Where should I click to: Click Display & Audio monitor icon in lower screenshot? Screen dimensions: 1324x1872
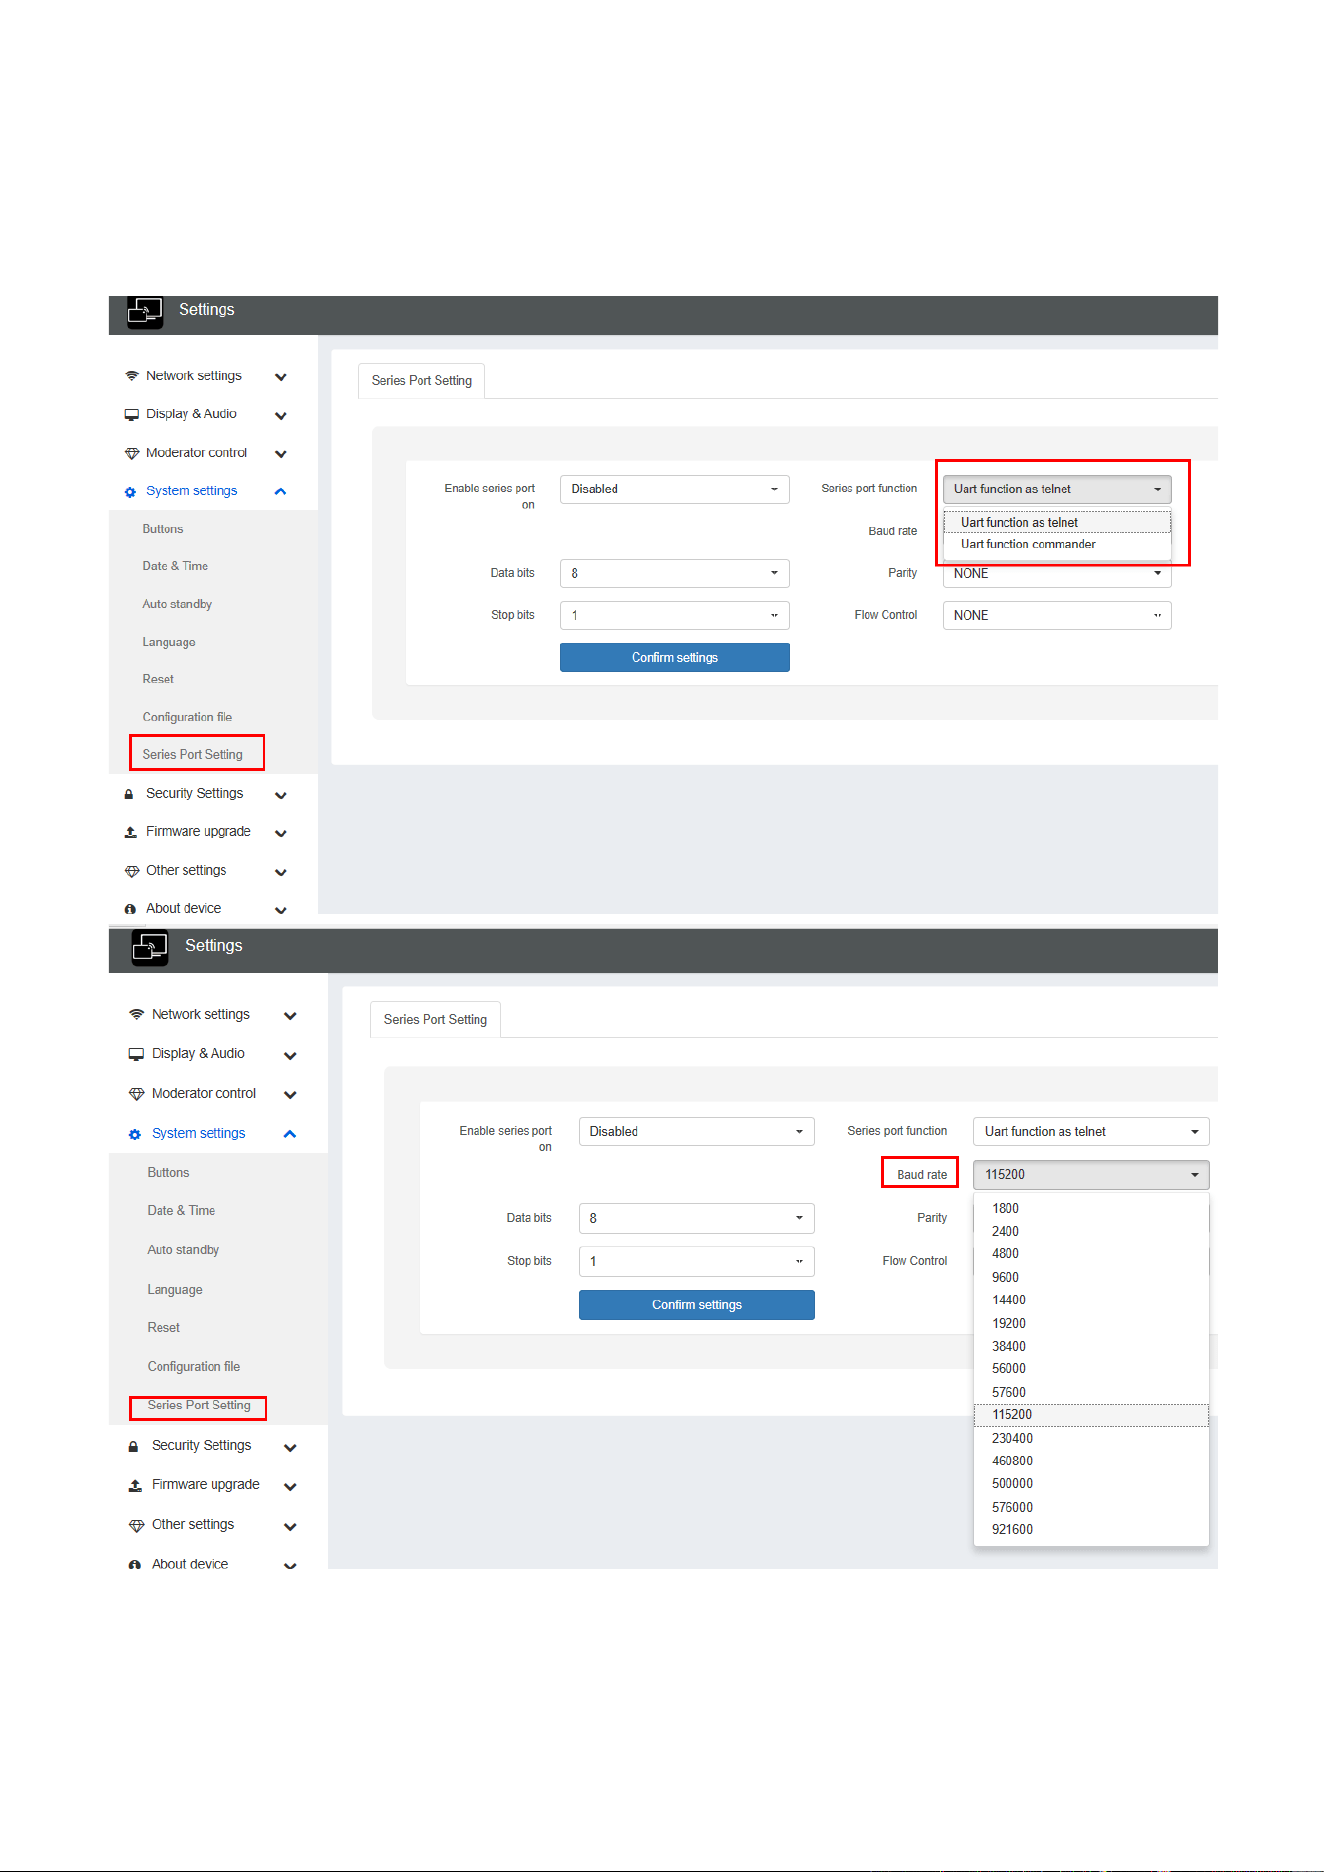[136, 1054]
